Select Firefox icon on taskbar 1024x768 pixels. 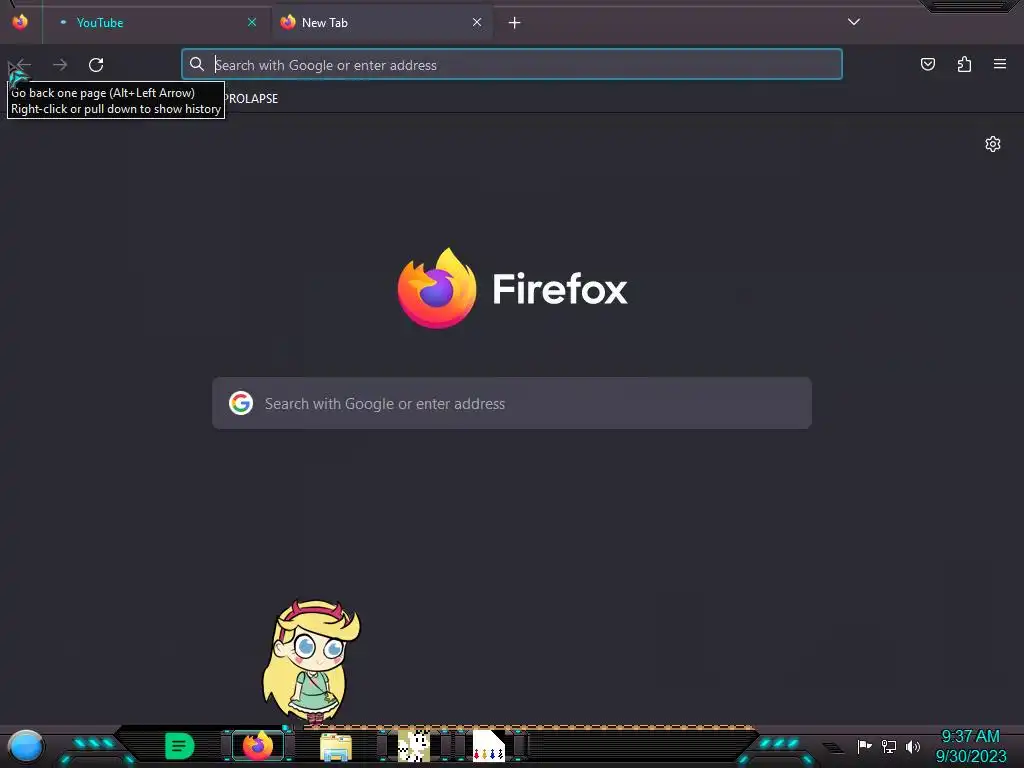click(258, 746)
